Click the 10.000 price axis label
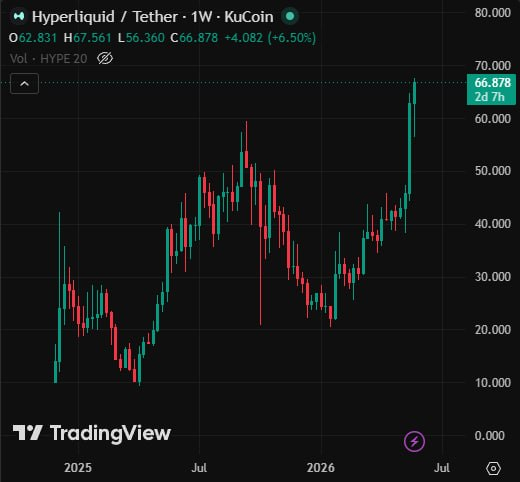Viewport: 520px width, 482px height. 493,382
